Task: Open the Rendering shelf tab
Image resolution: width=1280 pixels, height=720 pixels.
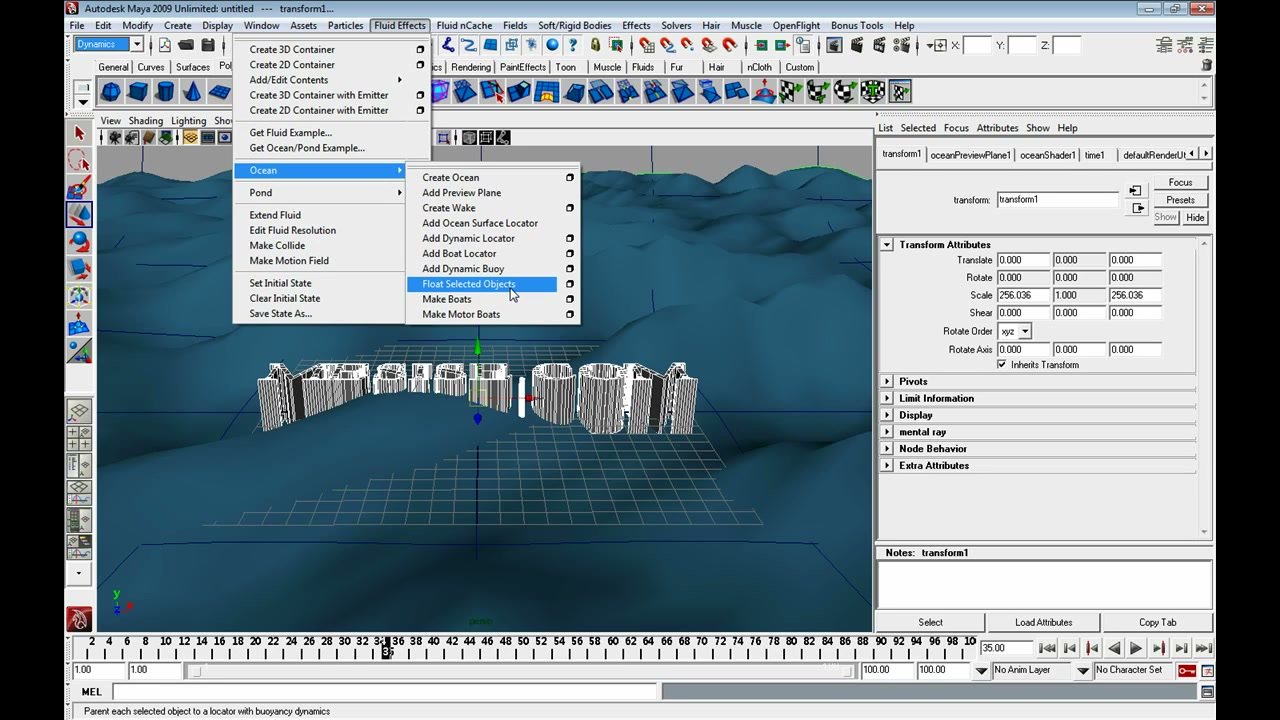Action: click(x=470, y=67)
